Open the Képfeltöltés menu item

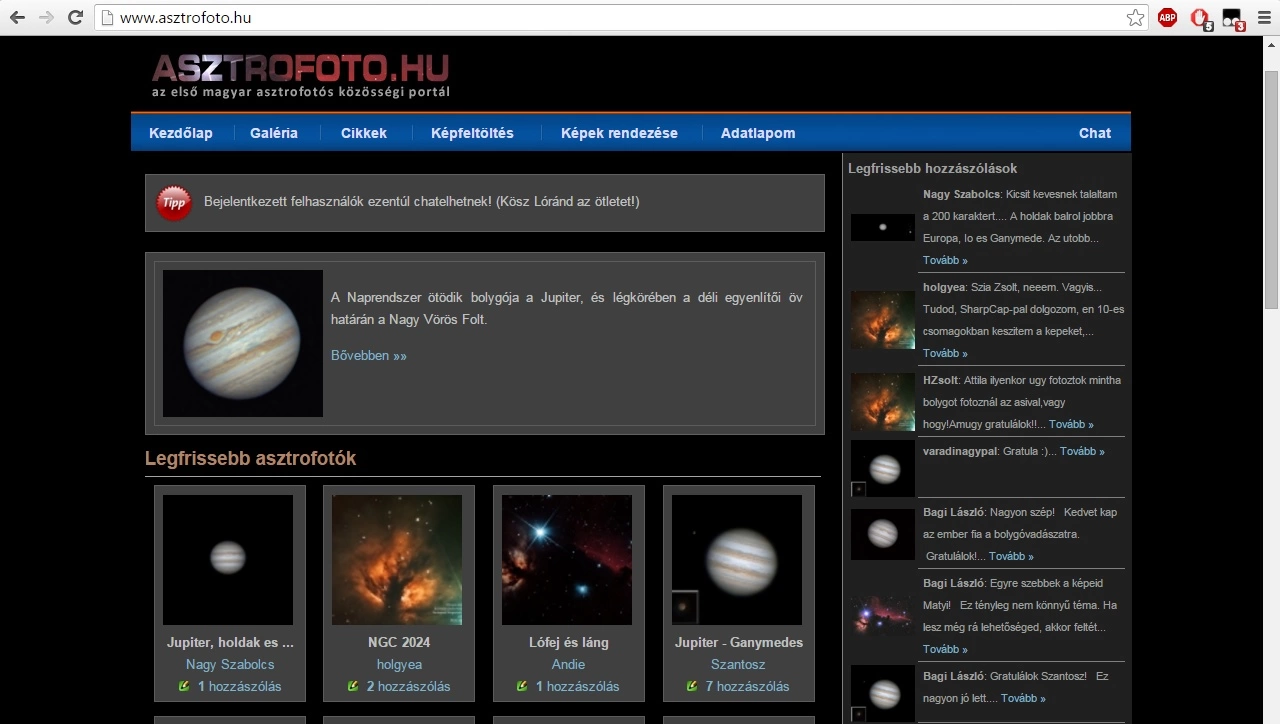point(472,133)
